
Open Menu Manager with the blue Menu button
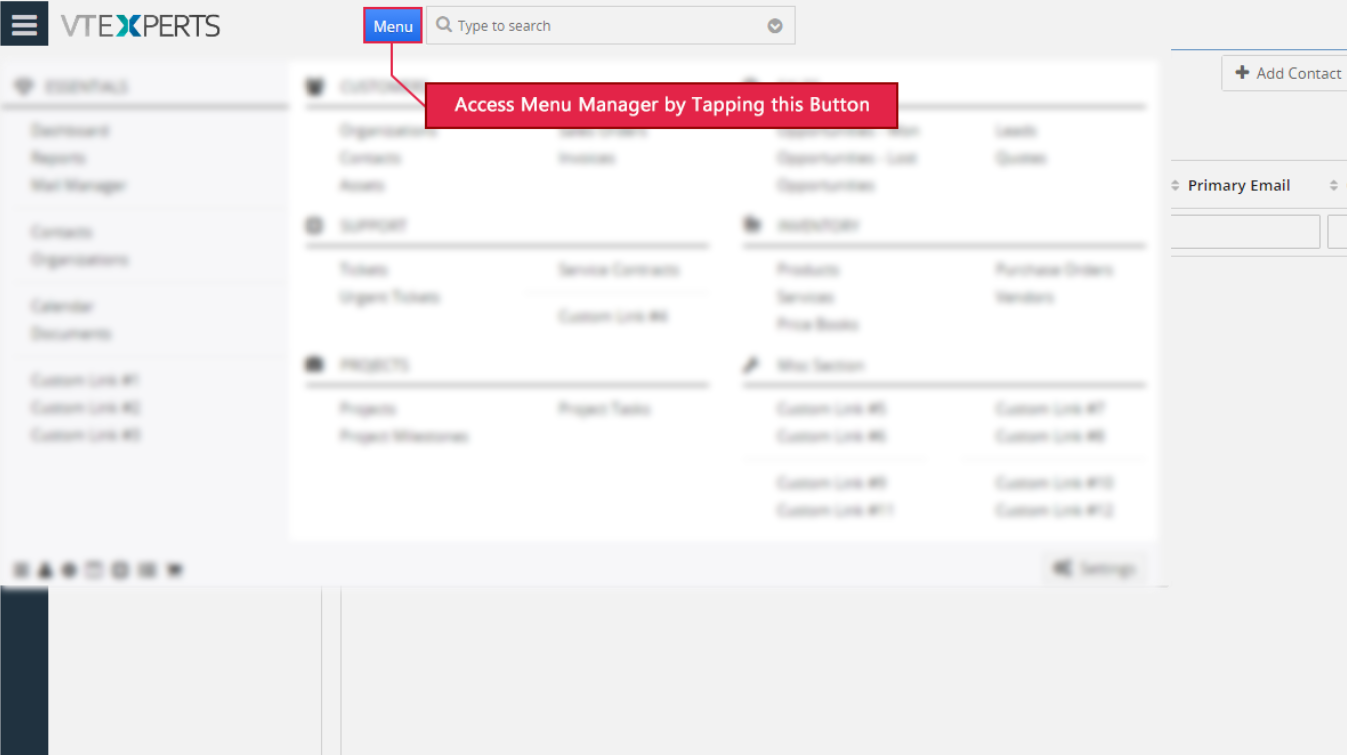click(393, 26)
